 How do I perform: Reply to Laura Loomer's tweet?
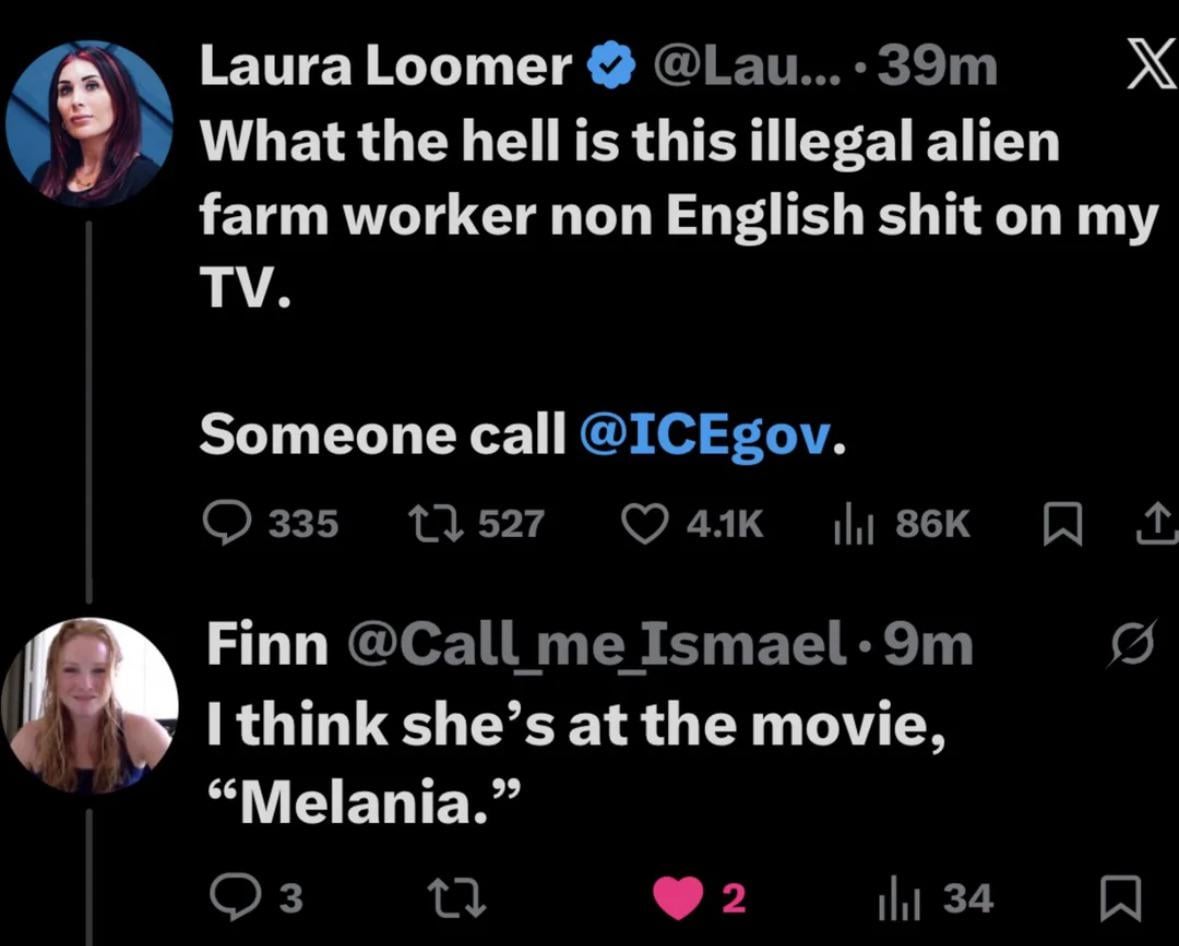(230, 523)
